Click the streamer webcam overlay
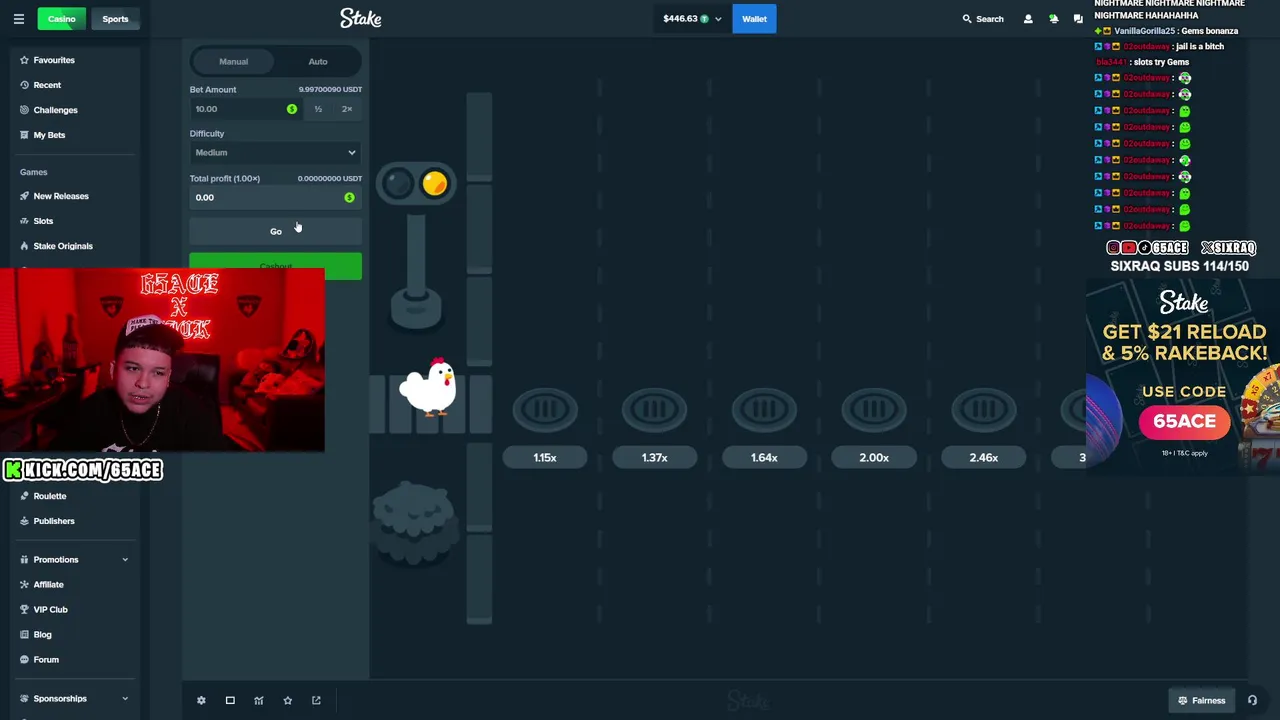Screen dimensions: 1280x720 pyautogui.click(x=162, y=360)
